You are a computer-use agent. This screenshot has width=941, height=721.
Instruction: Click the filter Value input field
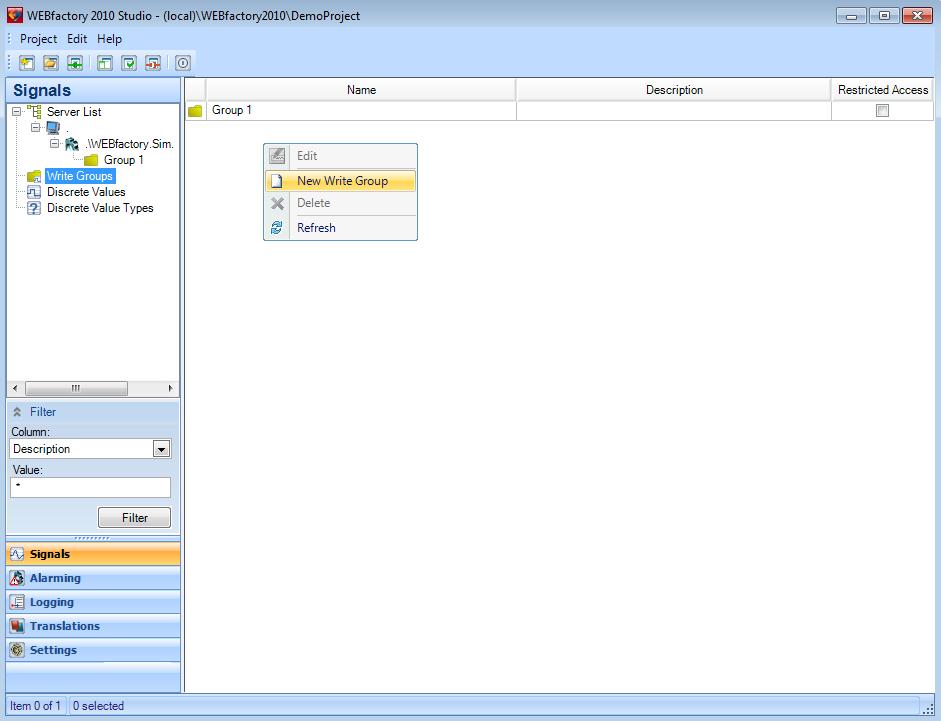(90, 487)
